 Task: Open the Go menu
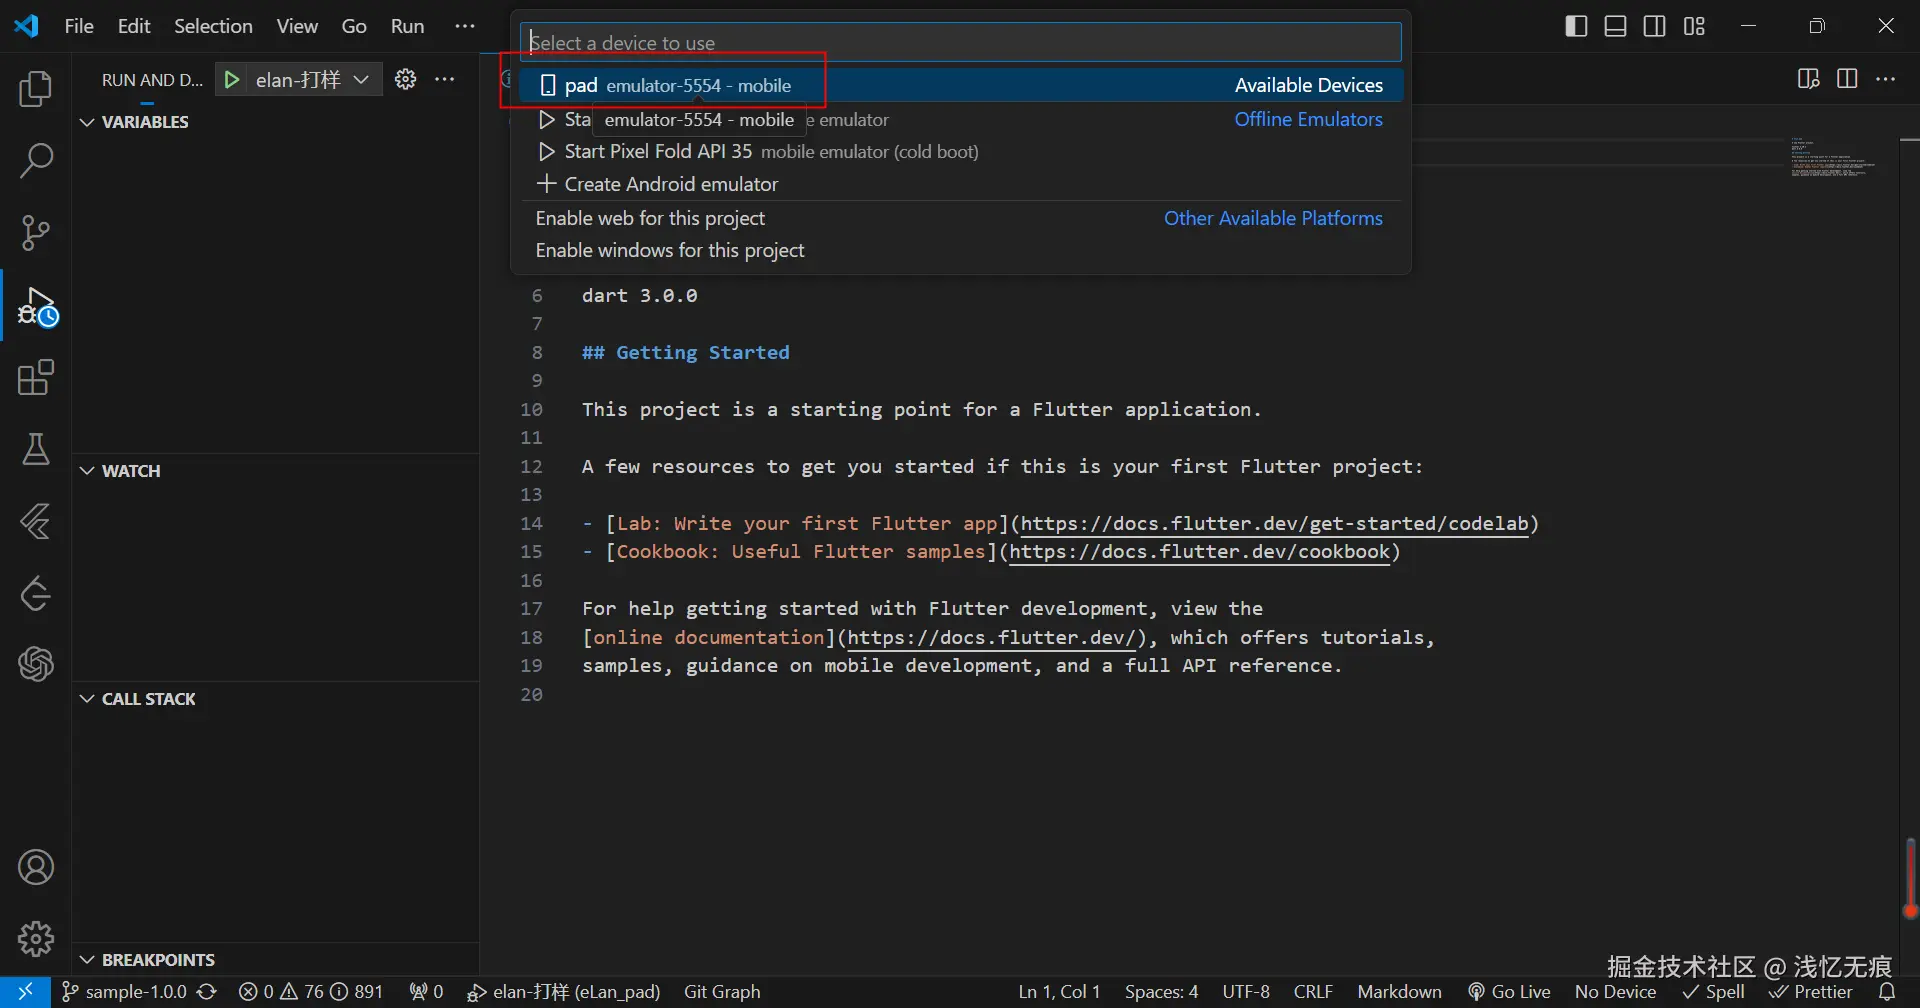point(354,26)
